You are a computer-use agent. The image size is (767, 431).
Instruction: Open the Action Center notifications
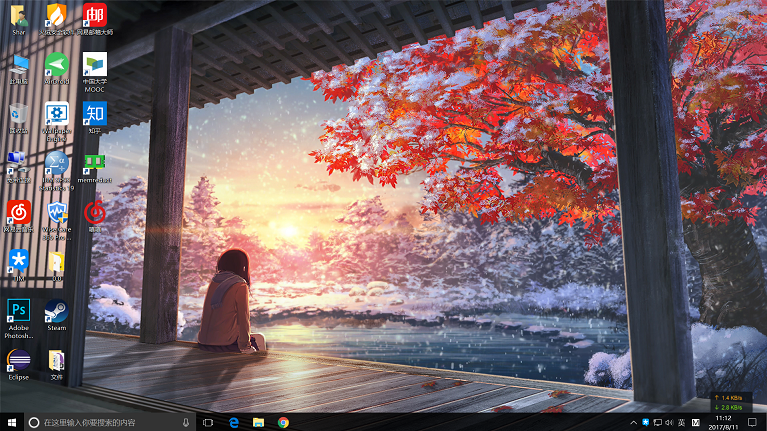[752, 422]
